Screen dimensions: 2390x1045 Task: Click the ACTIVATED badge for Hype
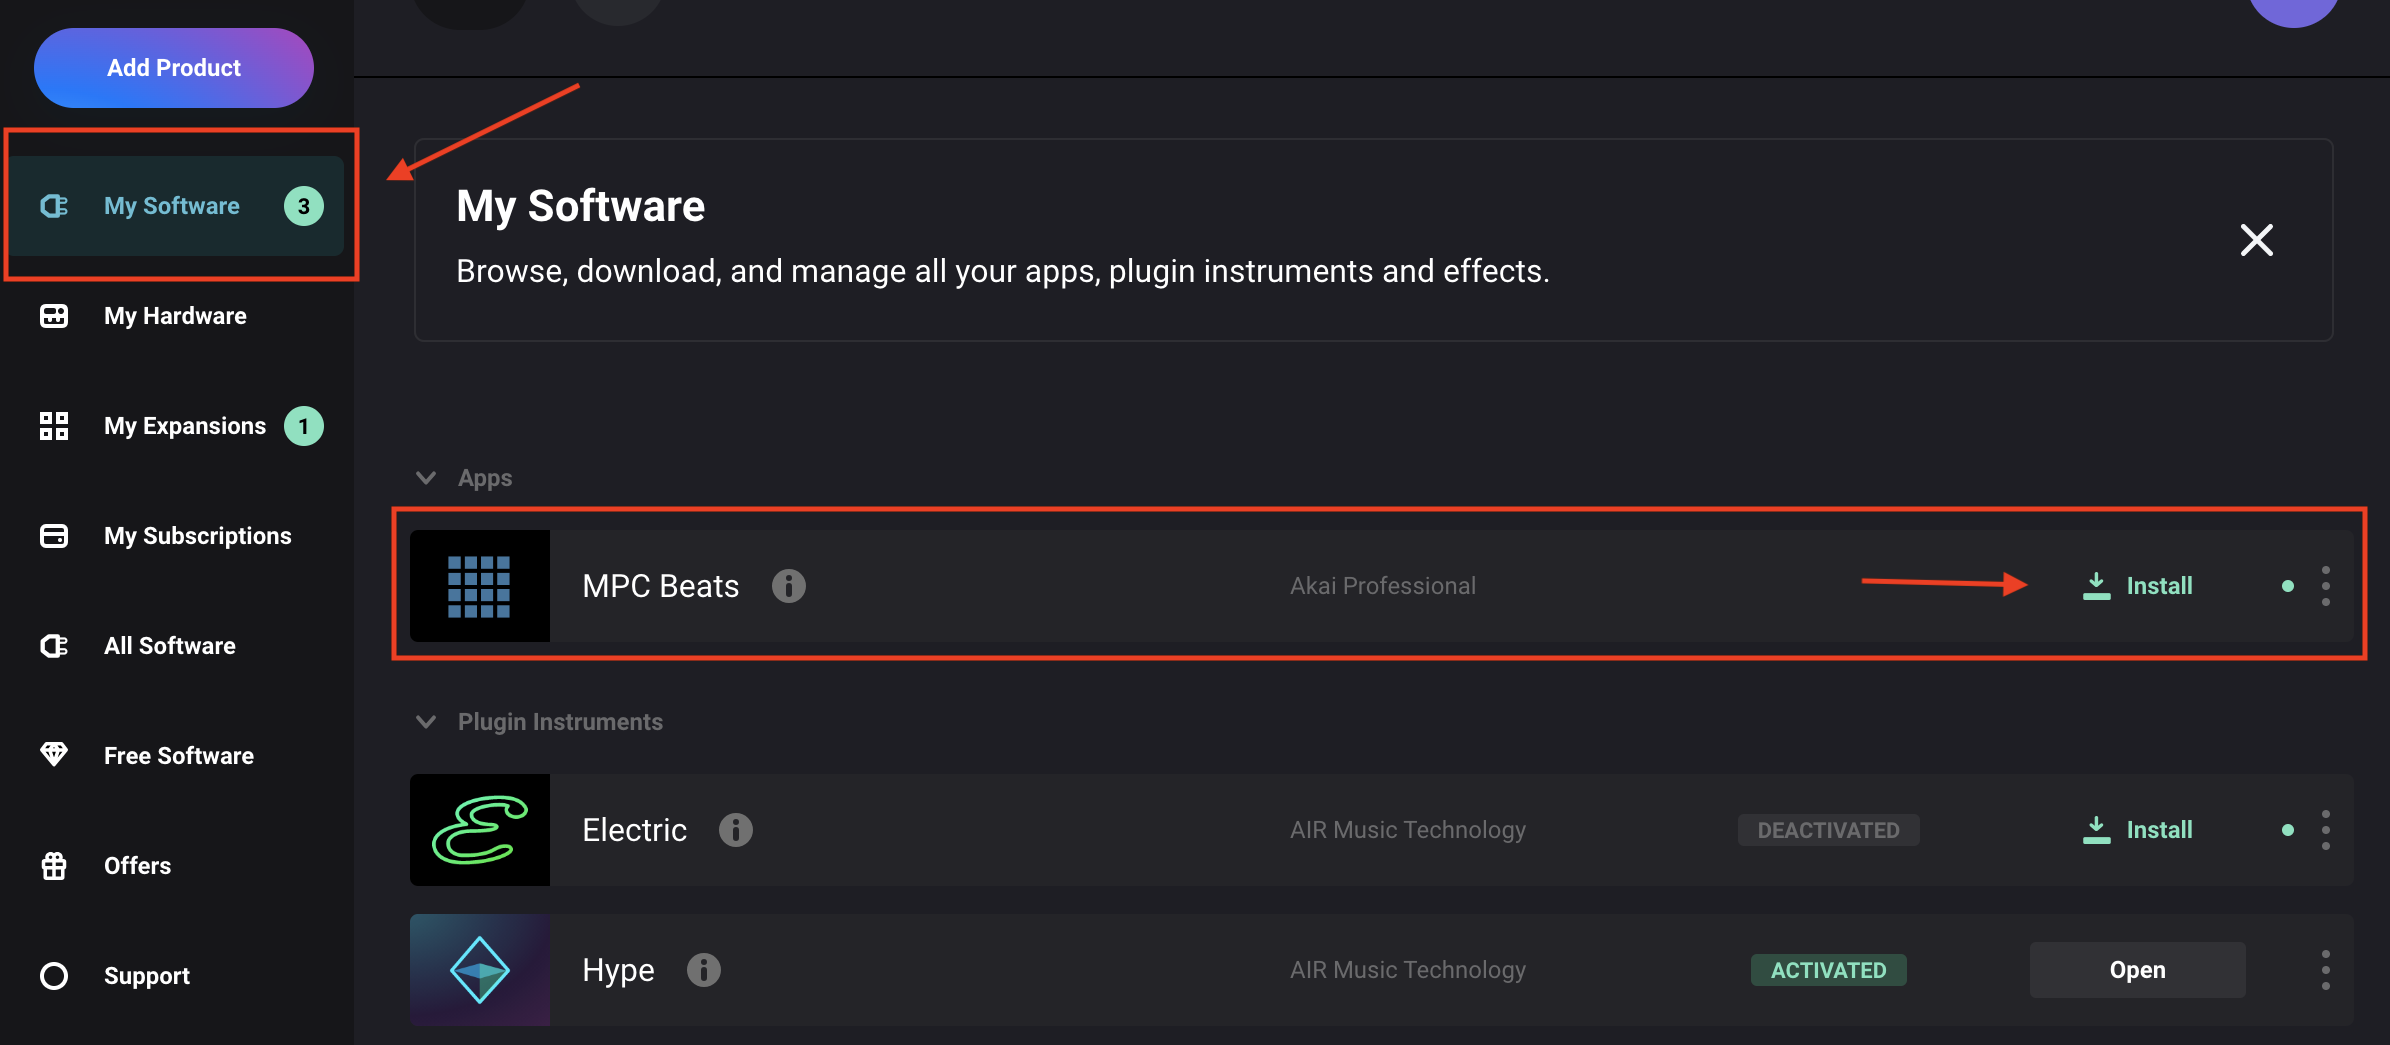(1829, 970)
